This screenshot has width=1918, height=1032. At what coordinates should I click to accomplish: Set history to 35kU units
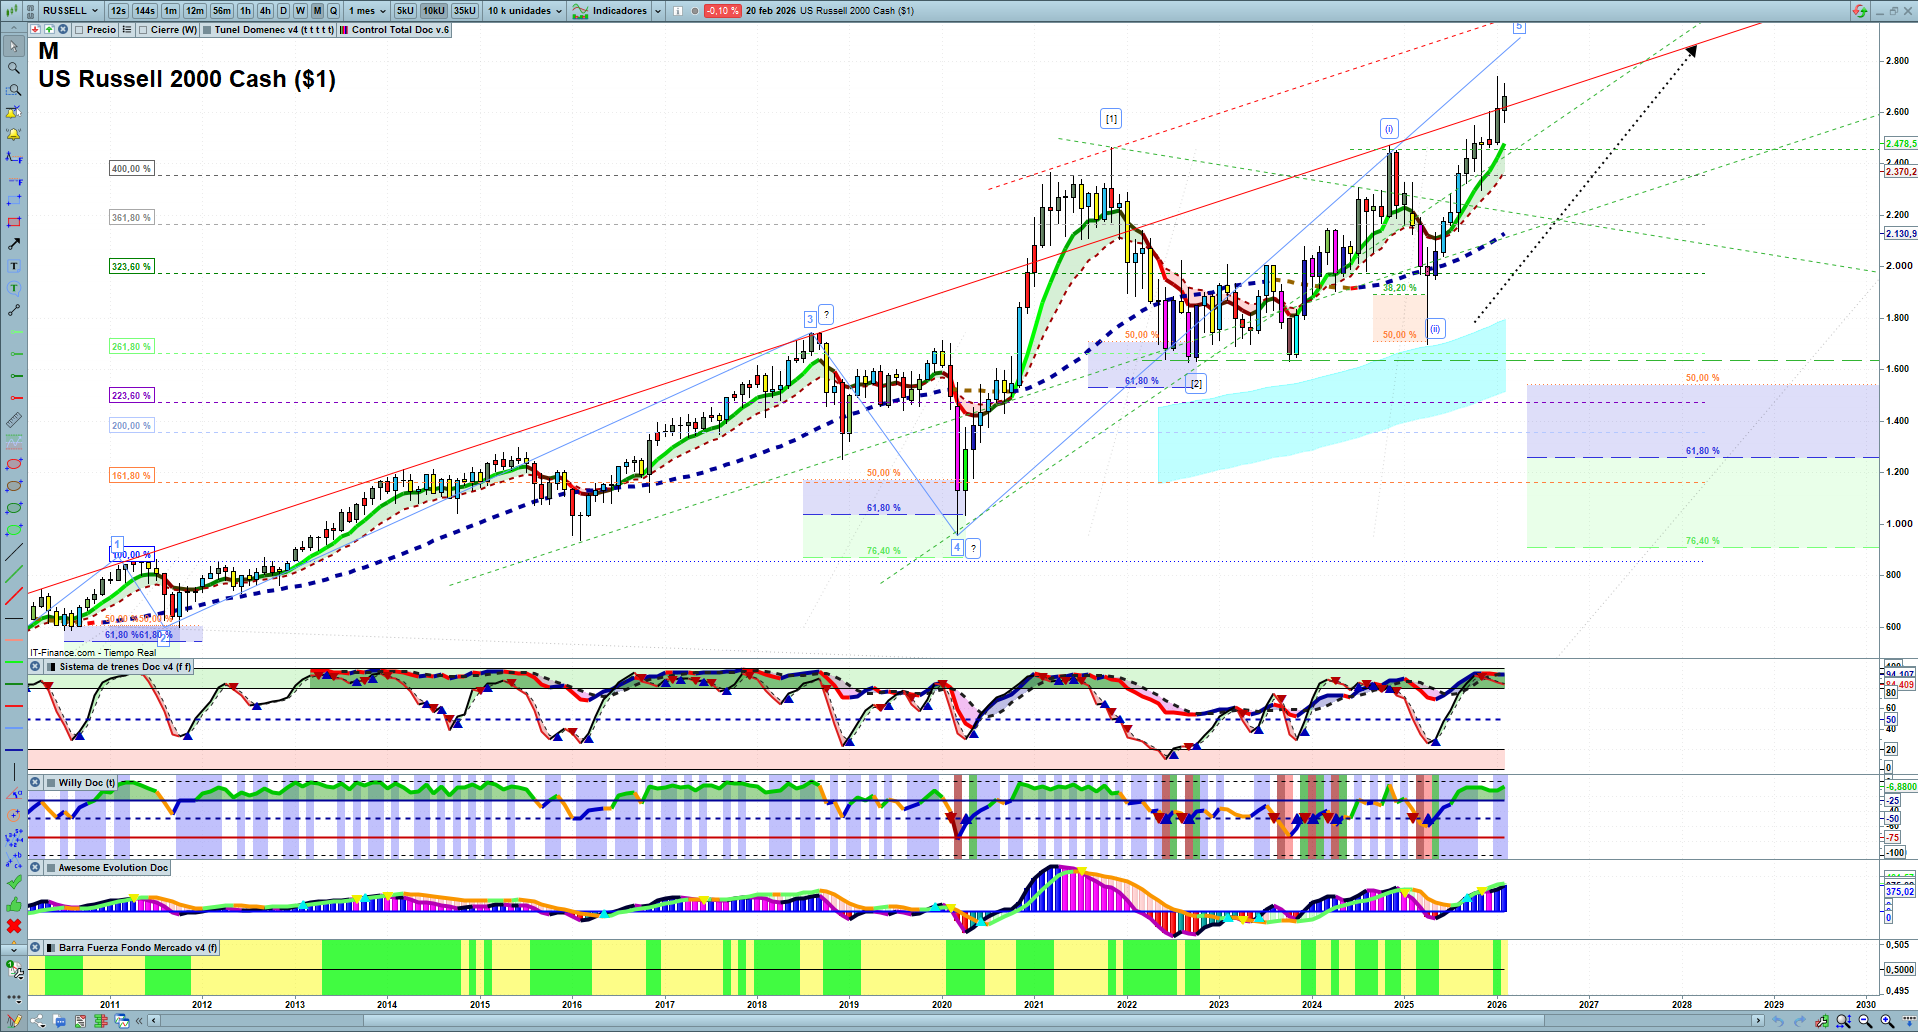(465, 11)
